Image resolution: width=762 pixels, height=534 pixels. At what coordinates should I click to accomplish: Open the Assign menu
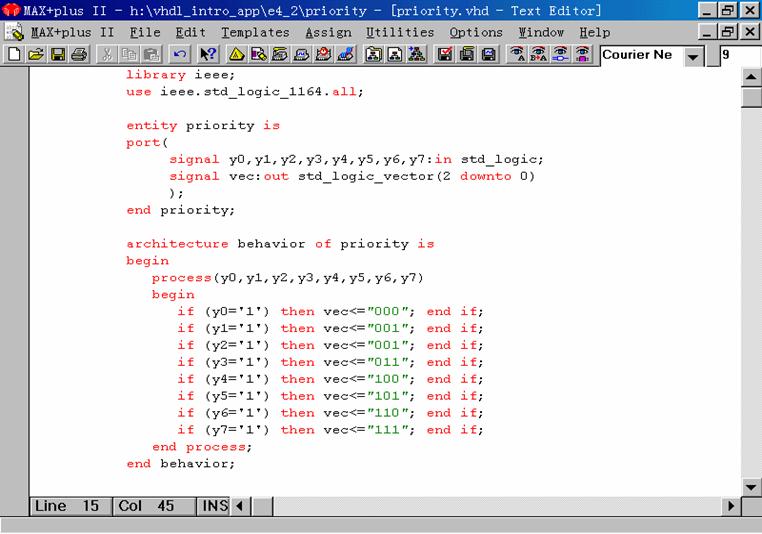tap(329, 33)
